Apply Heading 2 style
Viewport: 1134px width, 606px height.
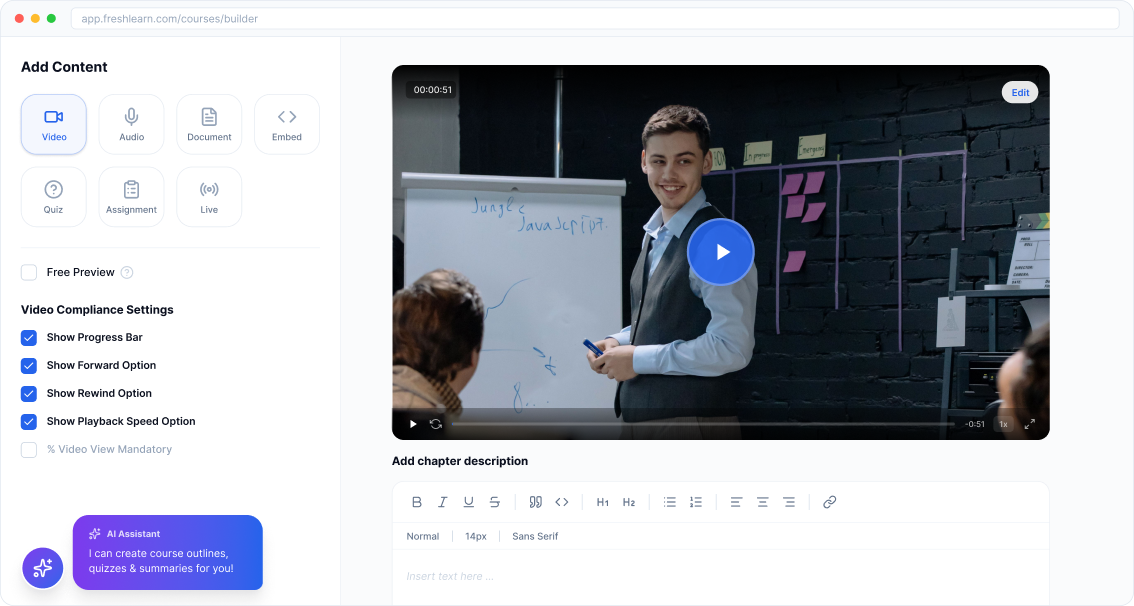tap(628, 502)
